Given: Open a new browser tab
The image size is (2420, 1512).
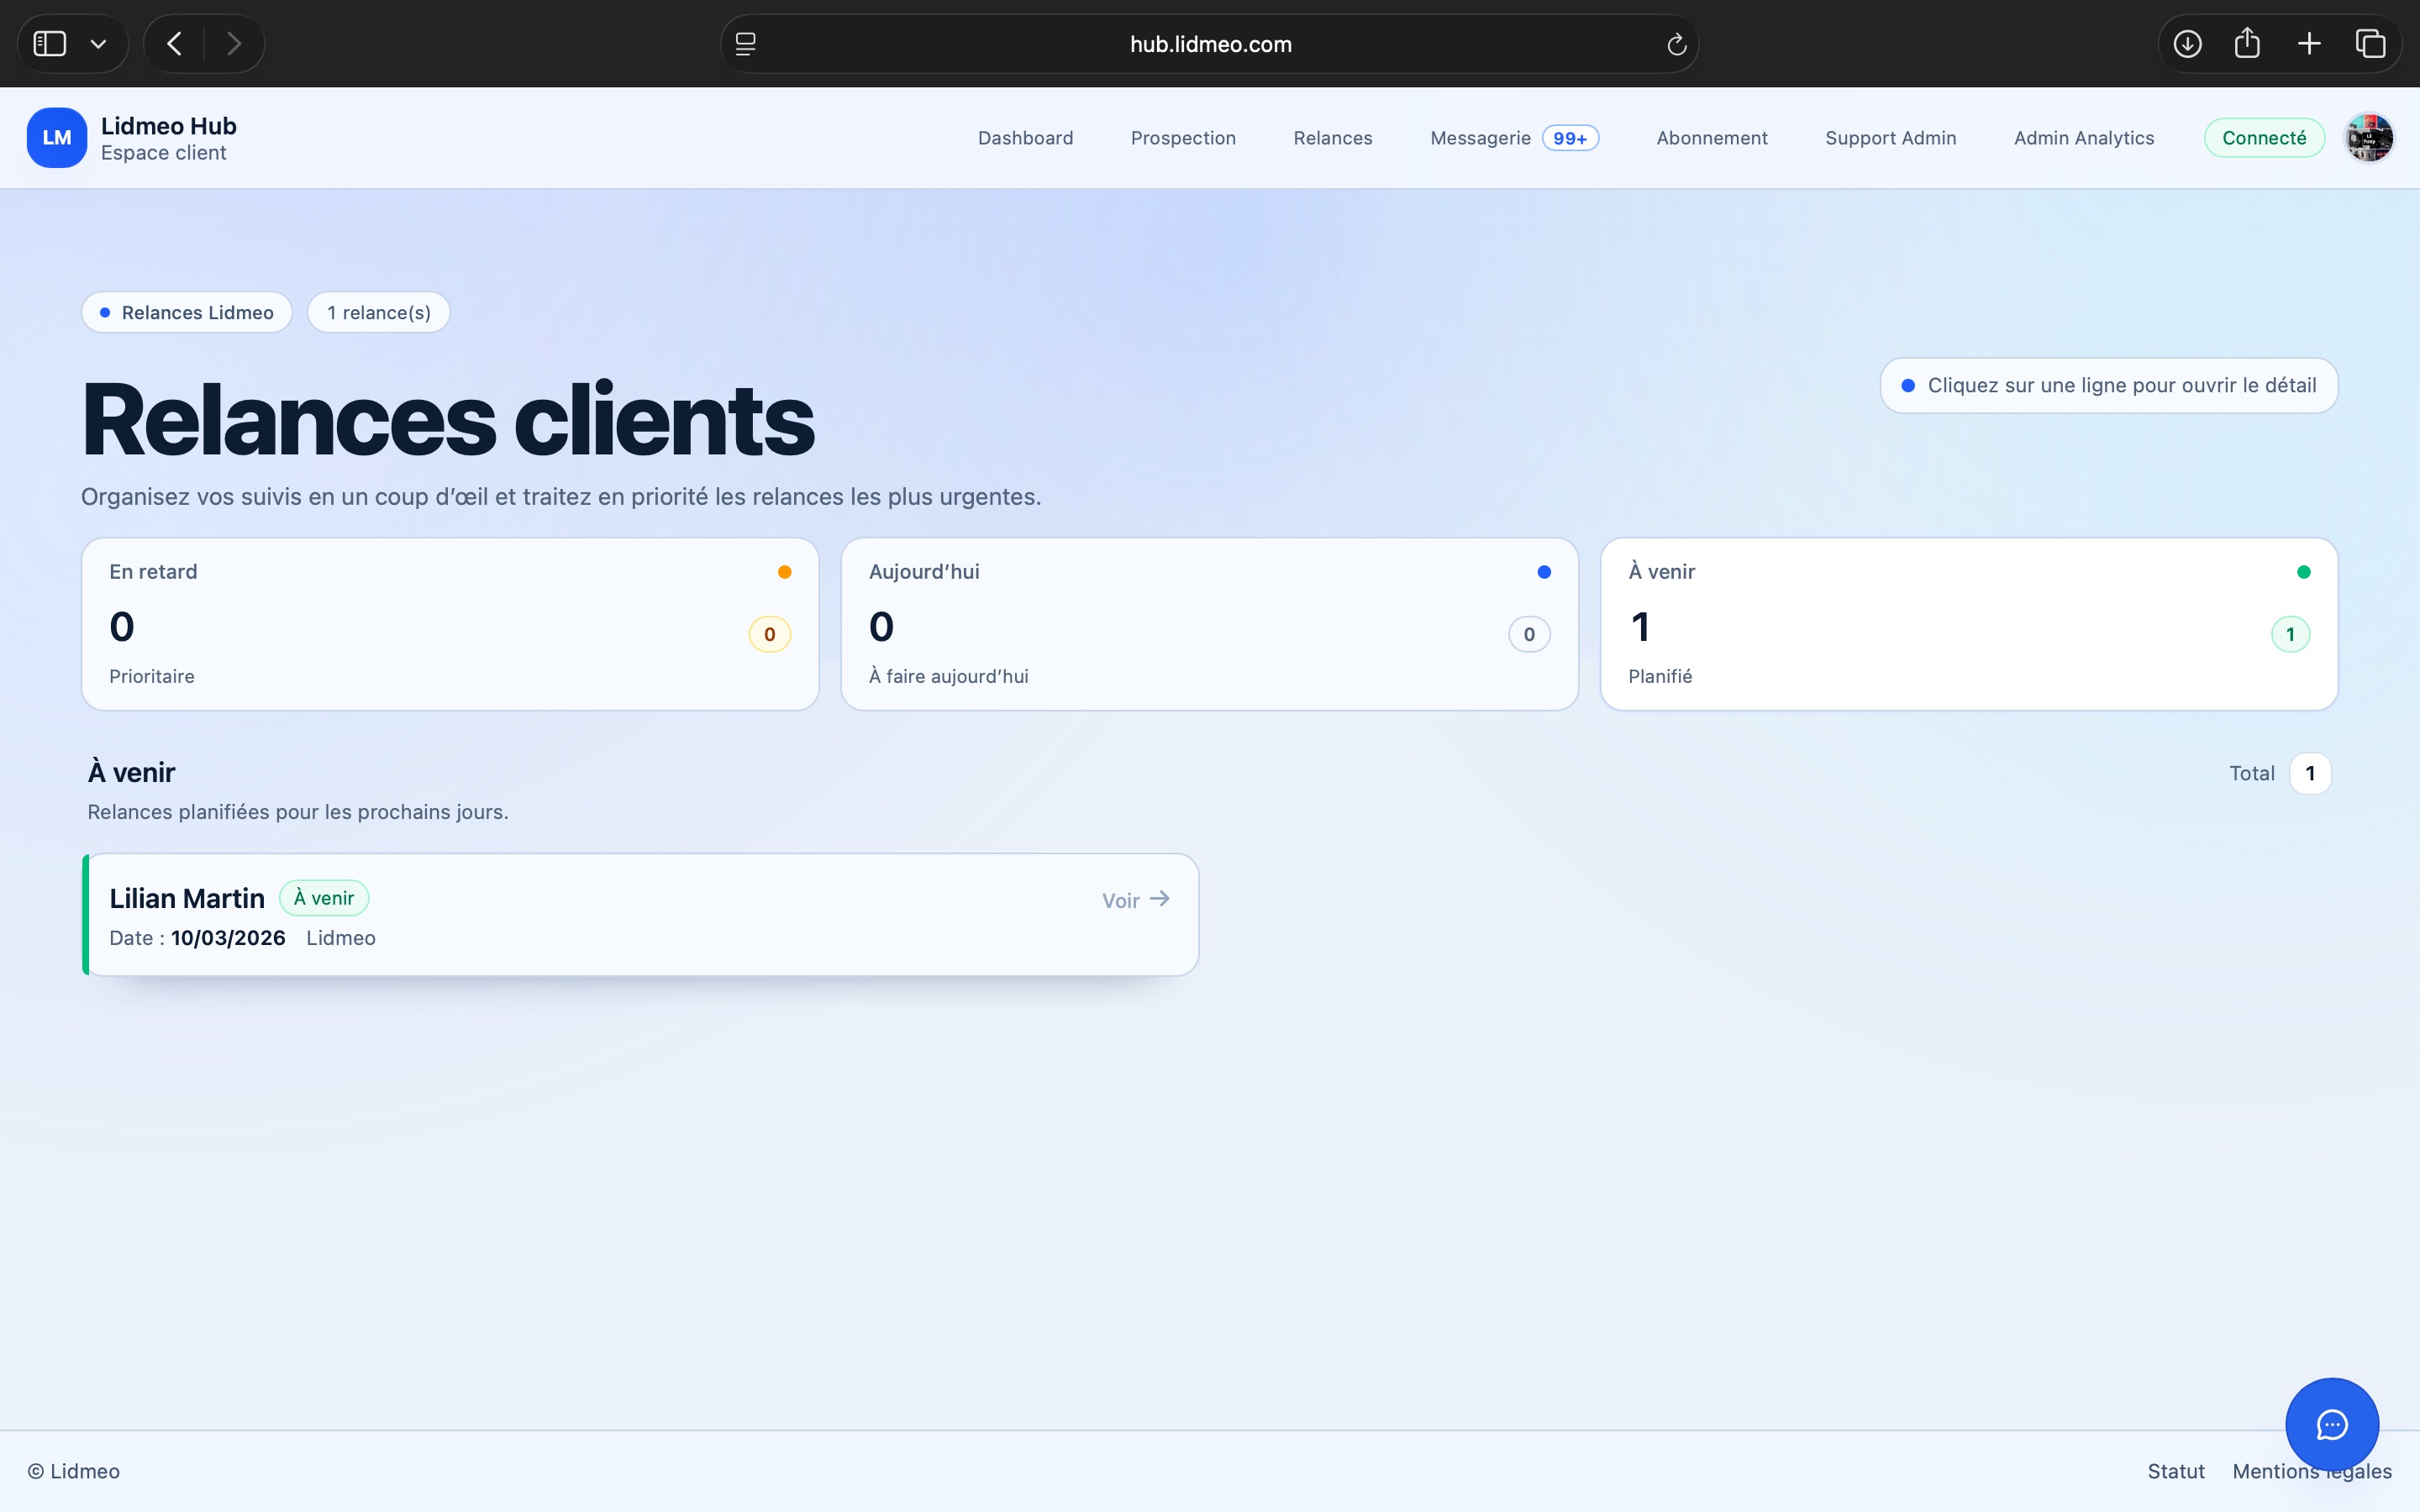Looking at the screenshot, I should 2308,43.
